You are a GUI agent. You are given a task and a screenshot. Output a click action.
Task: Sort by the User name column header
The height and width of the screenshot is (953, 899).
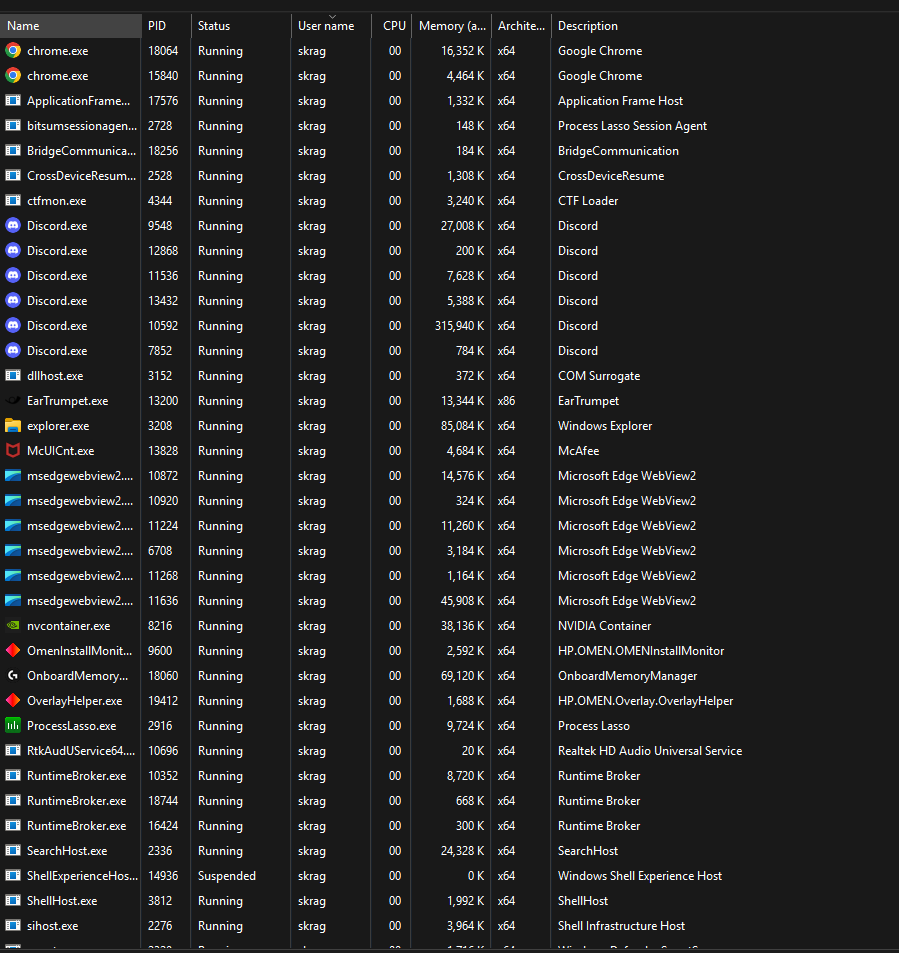(x=331, y=26)
